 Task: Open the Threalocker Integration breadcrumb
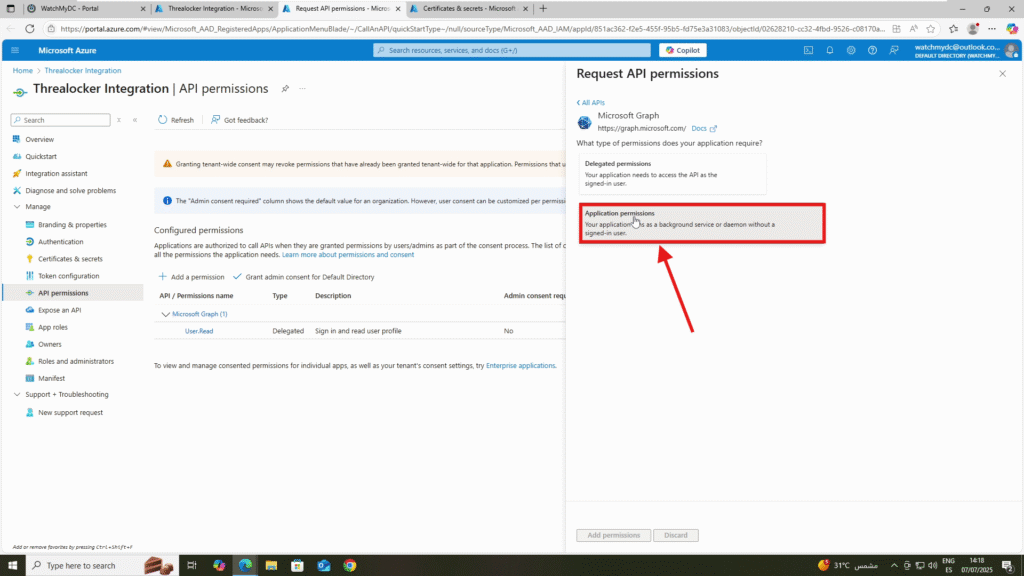click(83, 71)
